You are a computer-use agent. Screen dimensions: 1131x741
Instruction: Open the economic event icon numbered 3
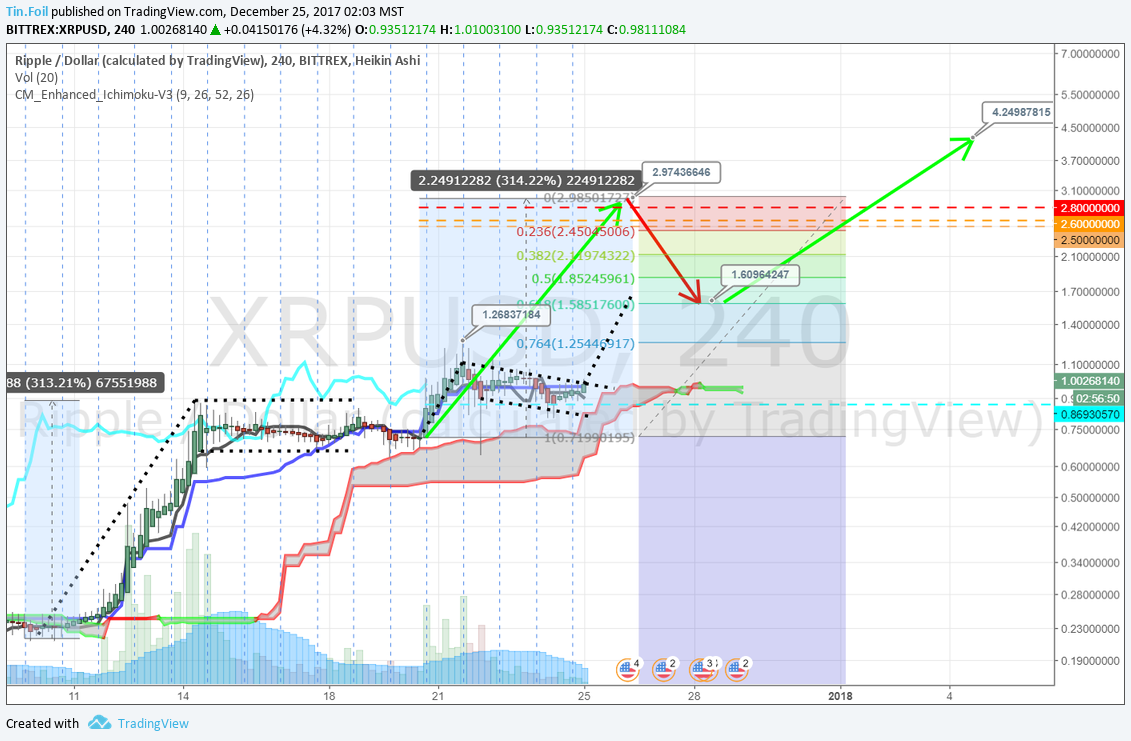click(703, 670)
